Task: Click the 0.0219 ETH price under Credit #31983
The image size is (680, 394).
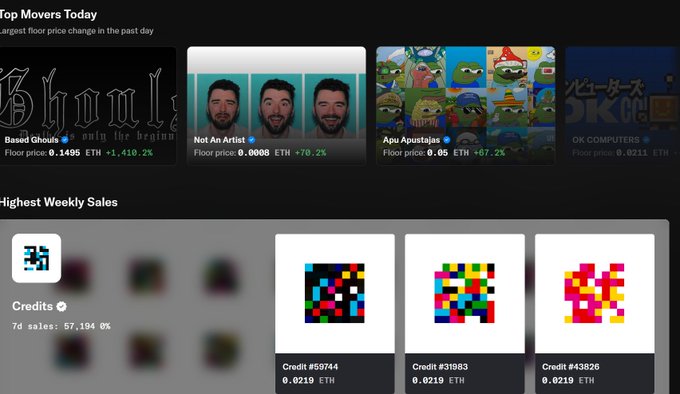Action: tap(438, 380)
